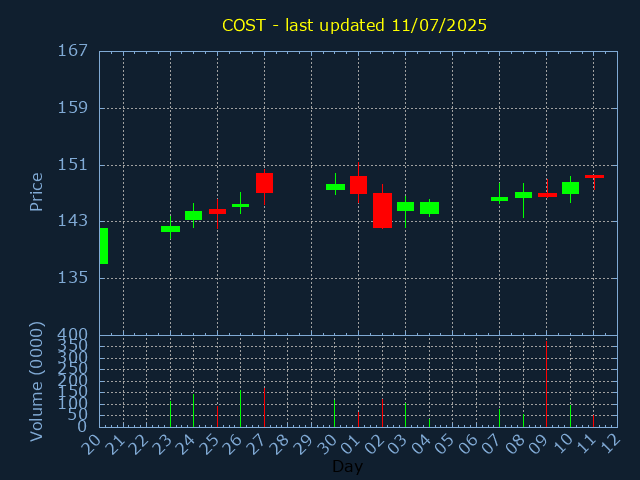640x480 pixels.
Task: Select the green candlestick for day 07
Action: 499,199
